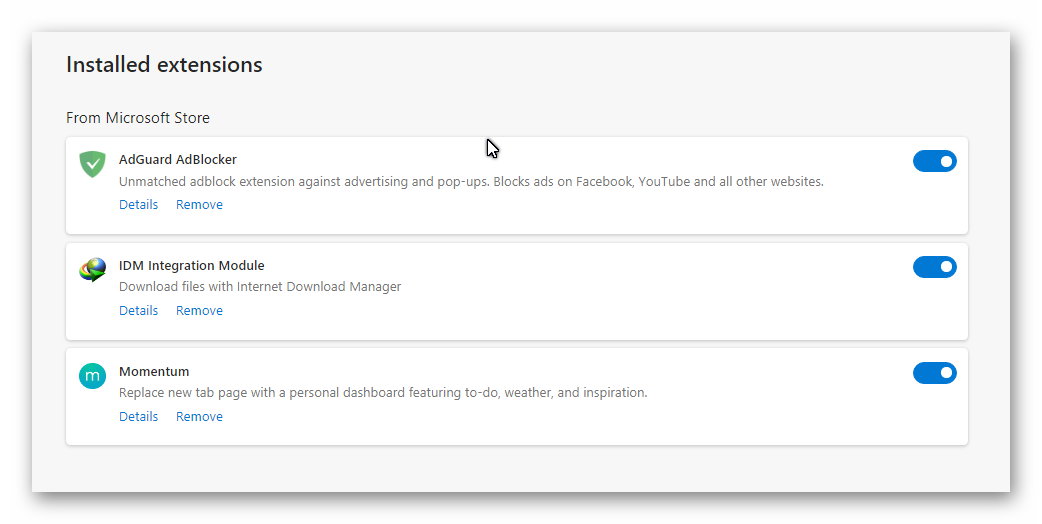Click the Internet Download Manager description text
Screen dimensions: 1042x524
[260, 287]
